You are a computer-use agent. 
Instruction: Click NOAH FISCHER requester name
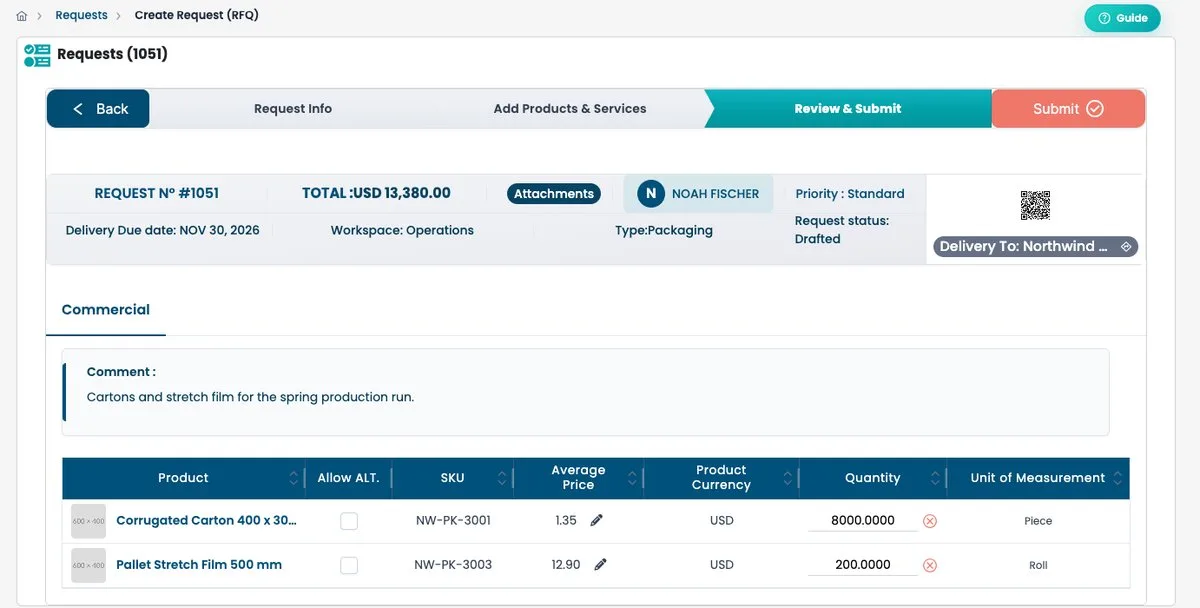pyautogui.click(x=715, y=194)
